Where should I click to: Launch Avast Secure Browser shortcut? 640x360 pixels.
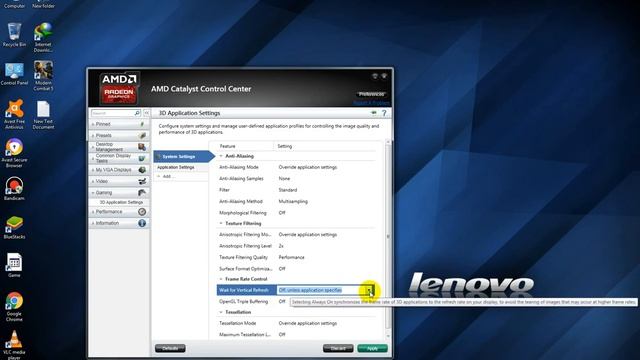[x=14, y=153]
